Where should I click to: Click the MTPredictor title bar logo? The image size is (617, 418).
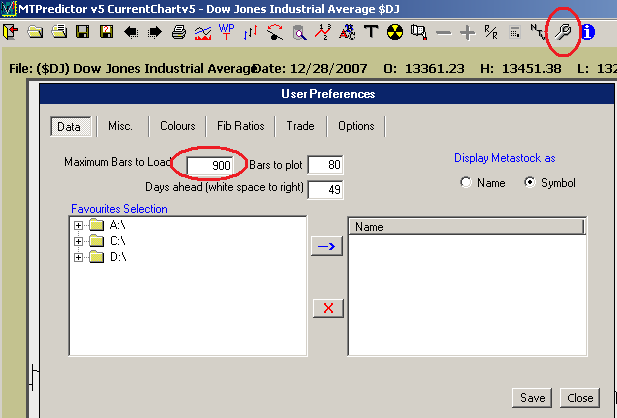[x=9, y=9]
